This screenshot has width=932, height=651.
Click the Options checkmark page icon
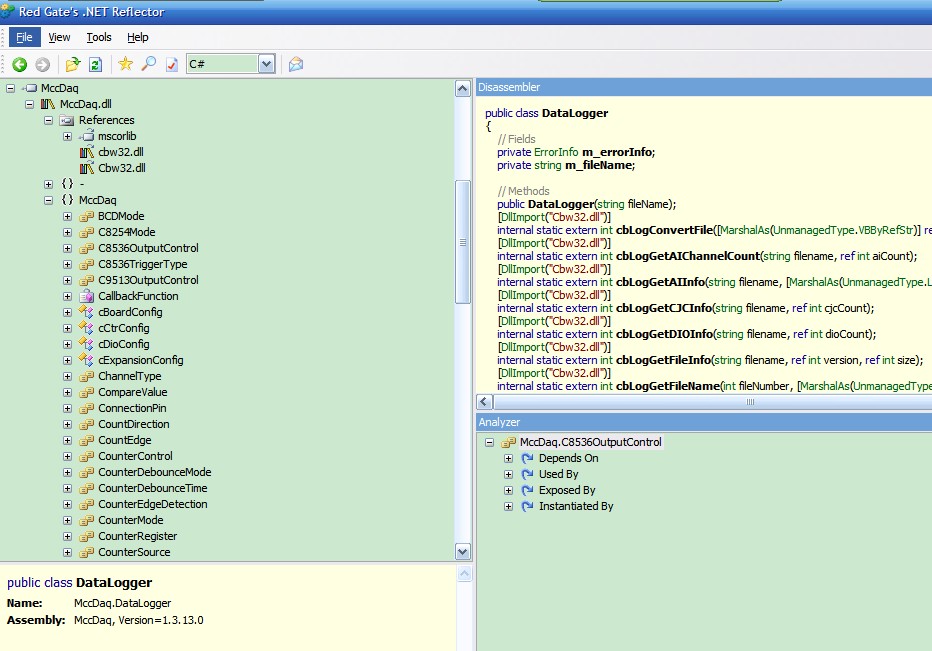point(171,64)
